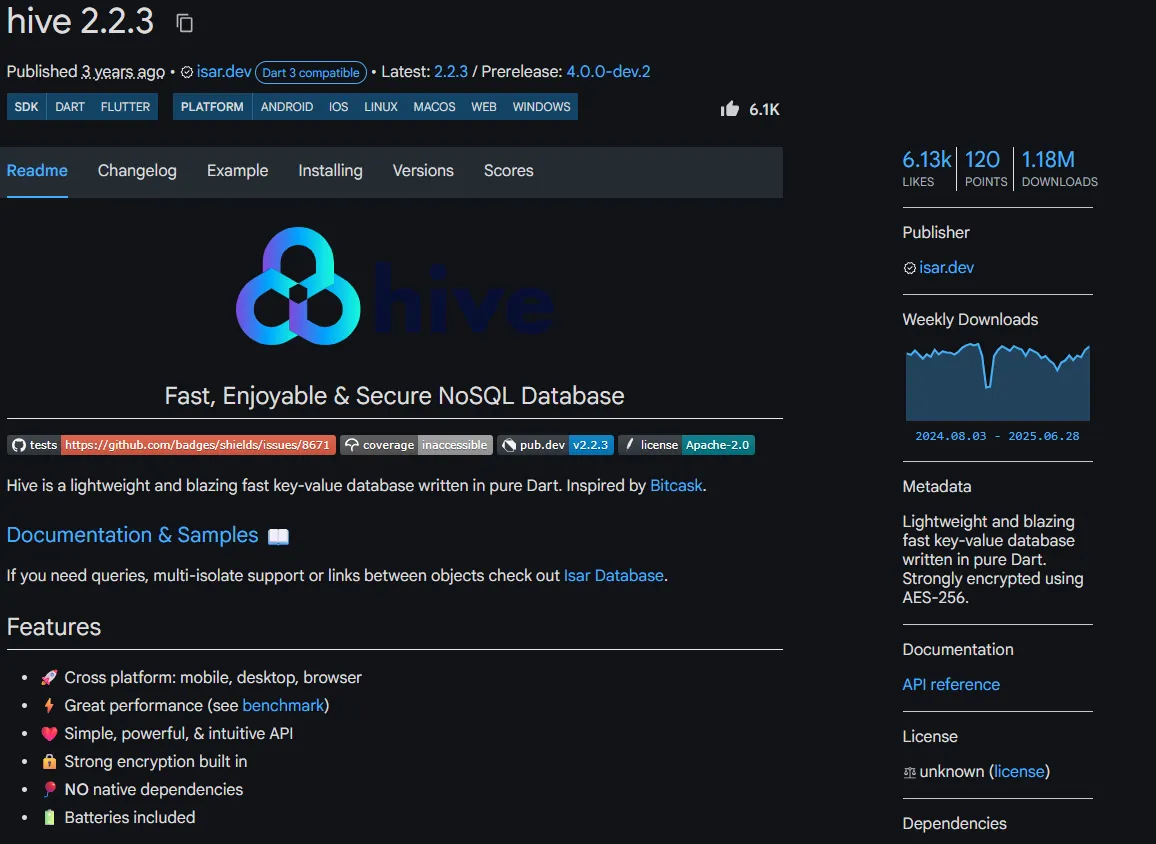Open the license Apache-2.0 badge
Viewport: 1156px width, 844px height.
click(686, 445)
